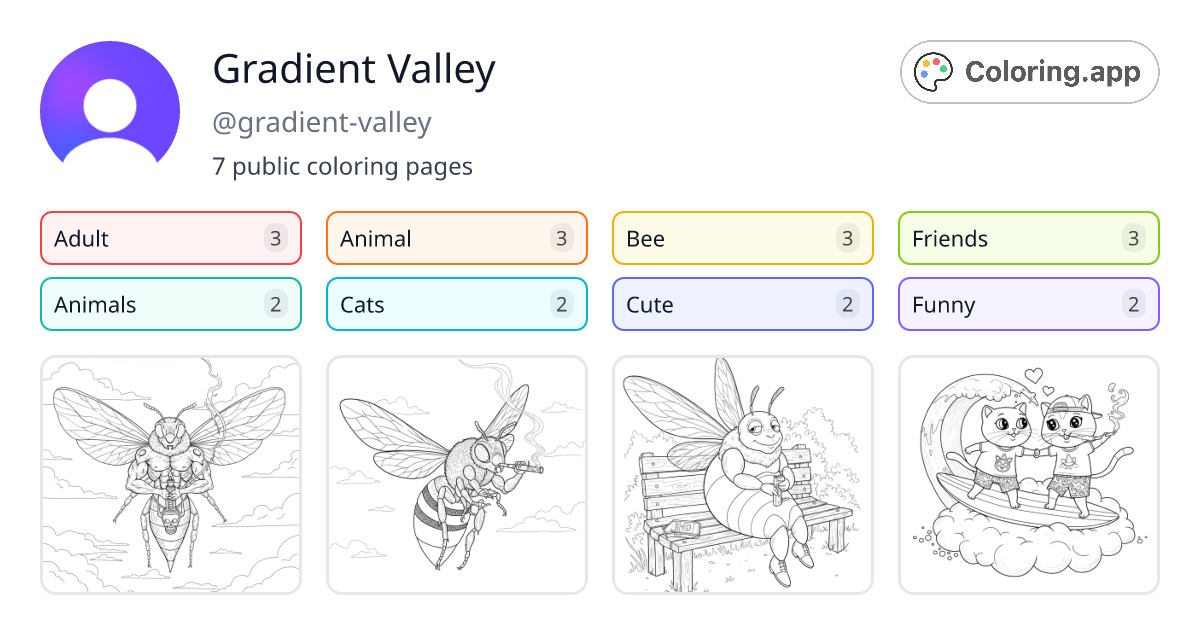1200x630 pixels.
Task: Open the Friends category tag
Action: click(1028, 238)
